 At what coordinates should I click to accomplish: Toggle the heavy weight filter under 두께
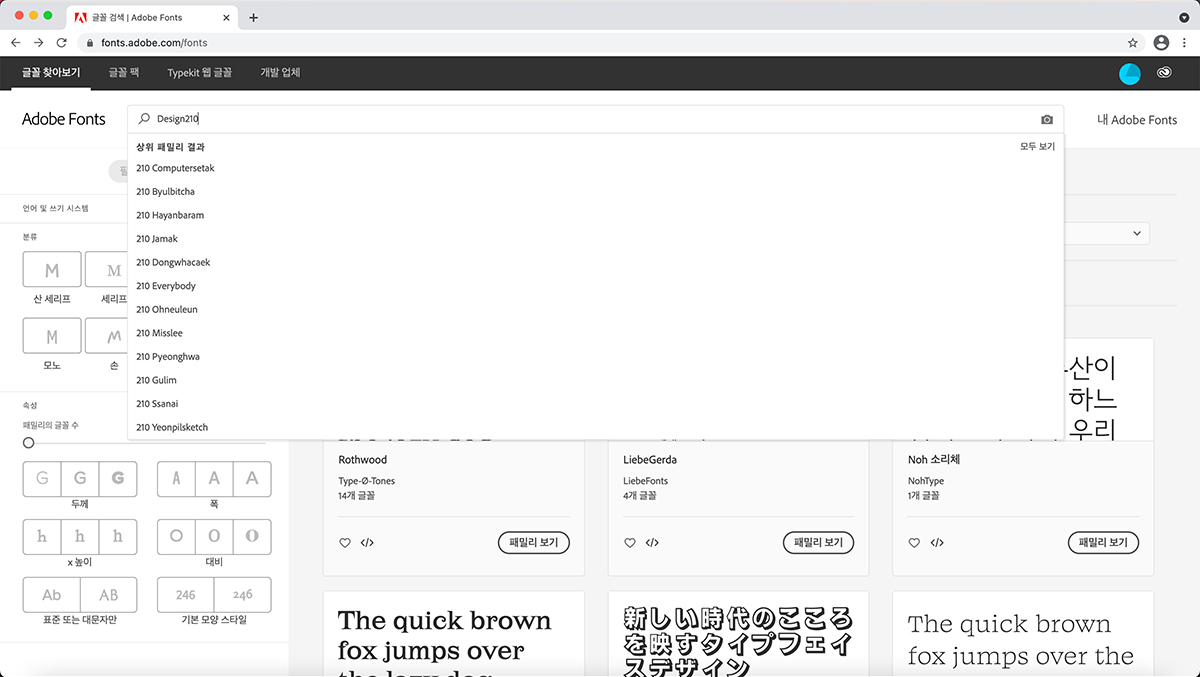[x=117, y=479]
